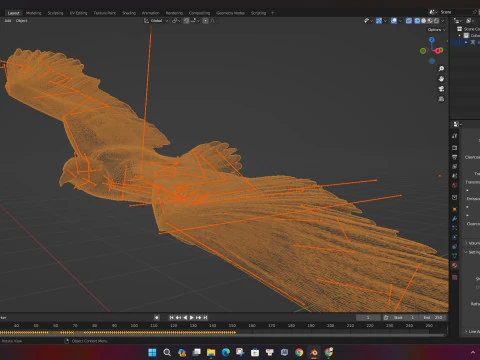
Task: Toggle X-ray mode
Action: 409,21
